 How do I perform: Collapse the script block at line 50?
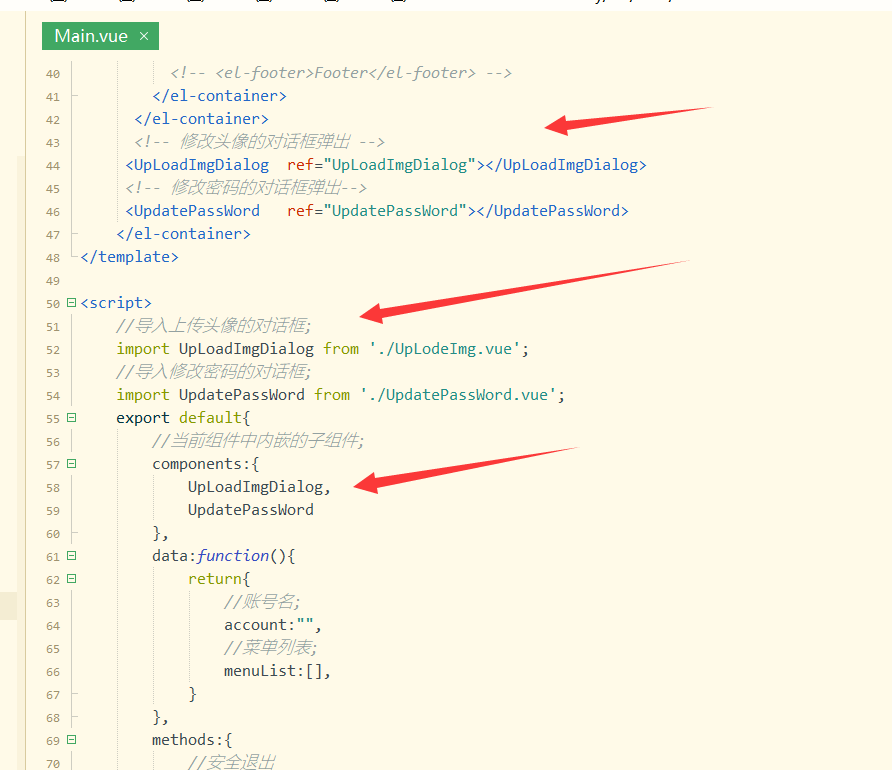pyautogui.click(x=71, y=303)
